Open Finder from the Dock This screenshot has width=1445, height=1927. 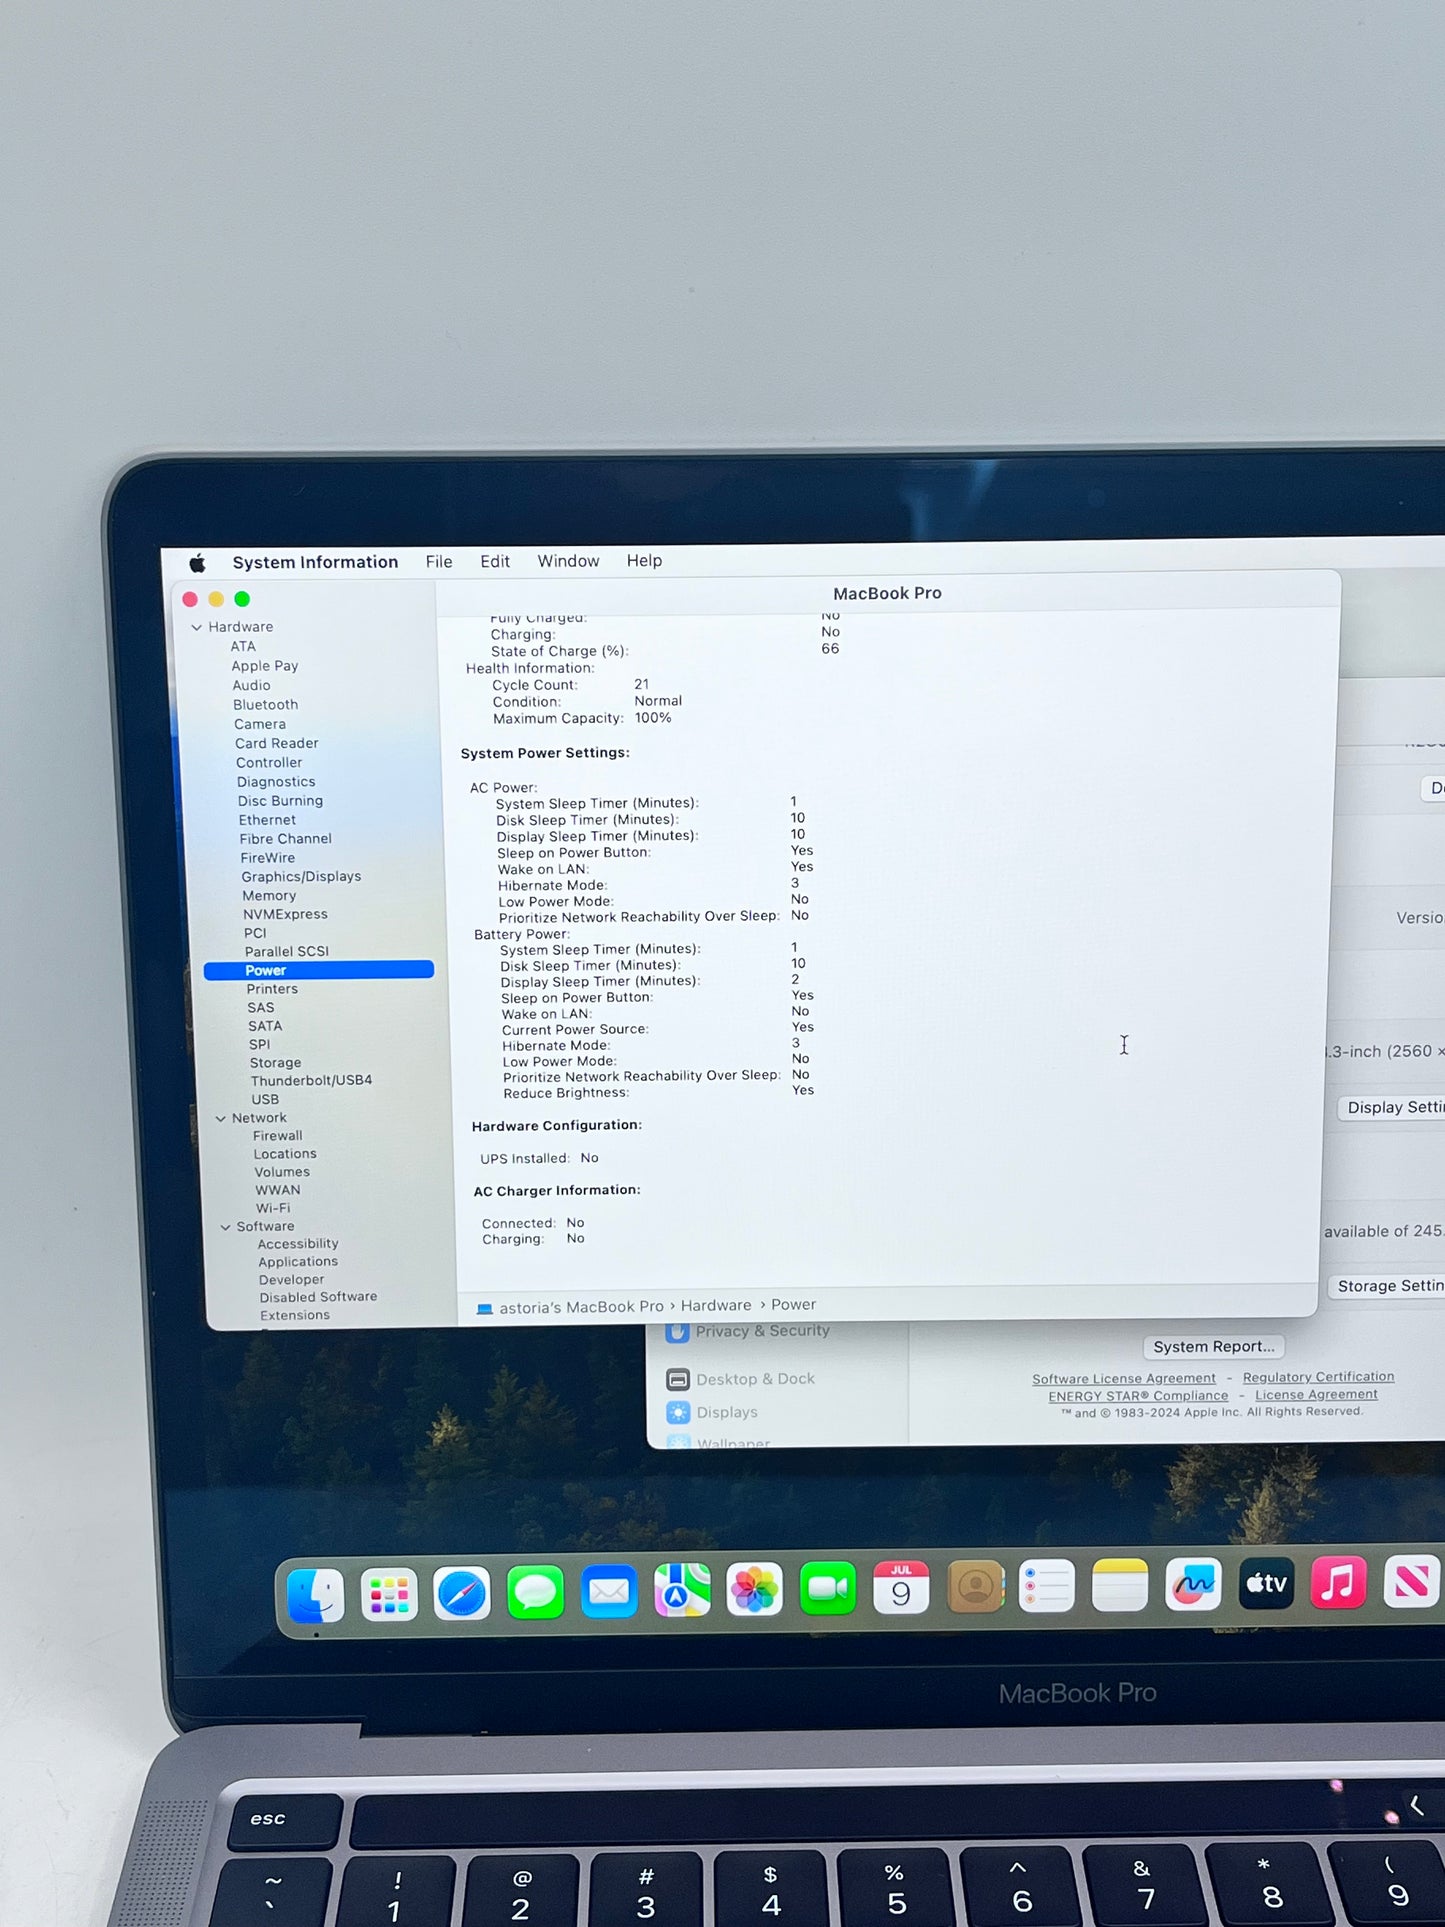[x=315, y=1595]
